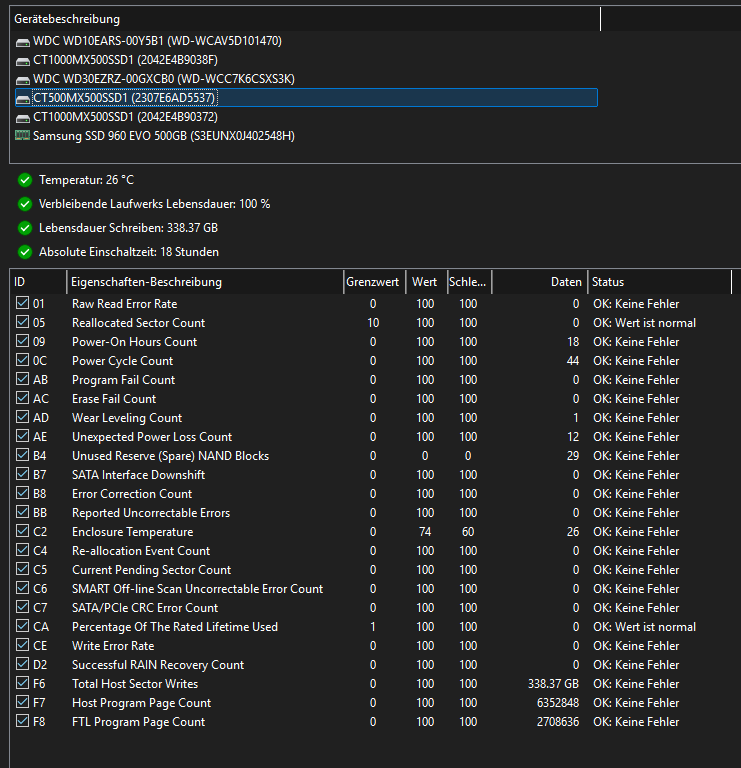
Task: Toggle checkbox for AD Wear Leveling Count
Action: pos(22,417)
